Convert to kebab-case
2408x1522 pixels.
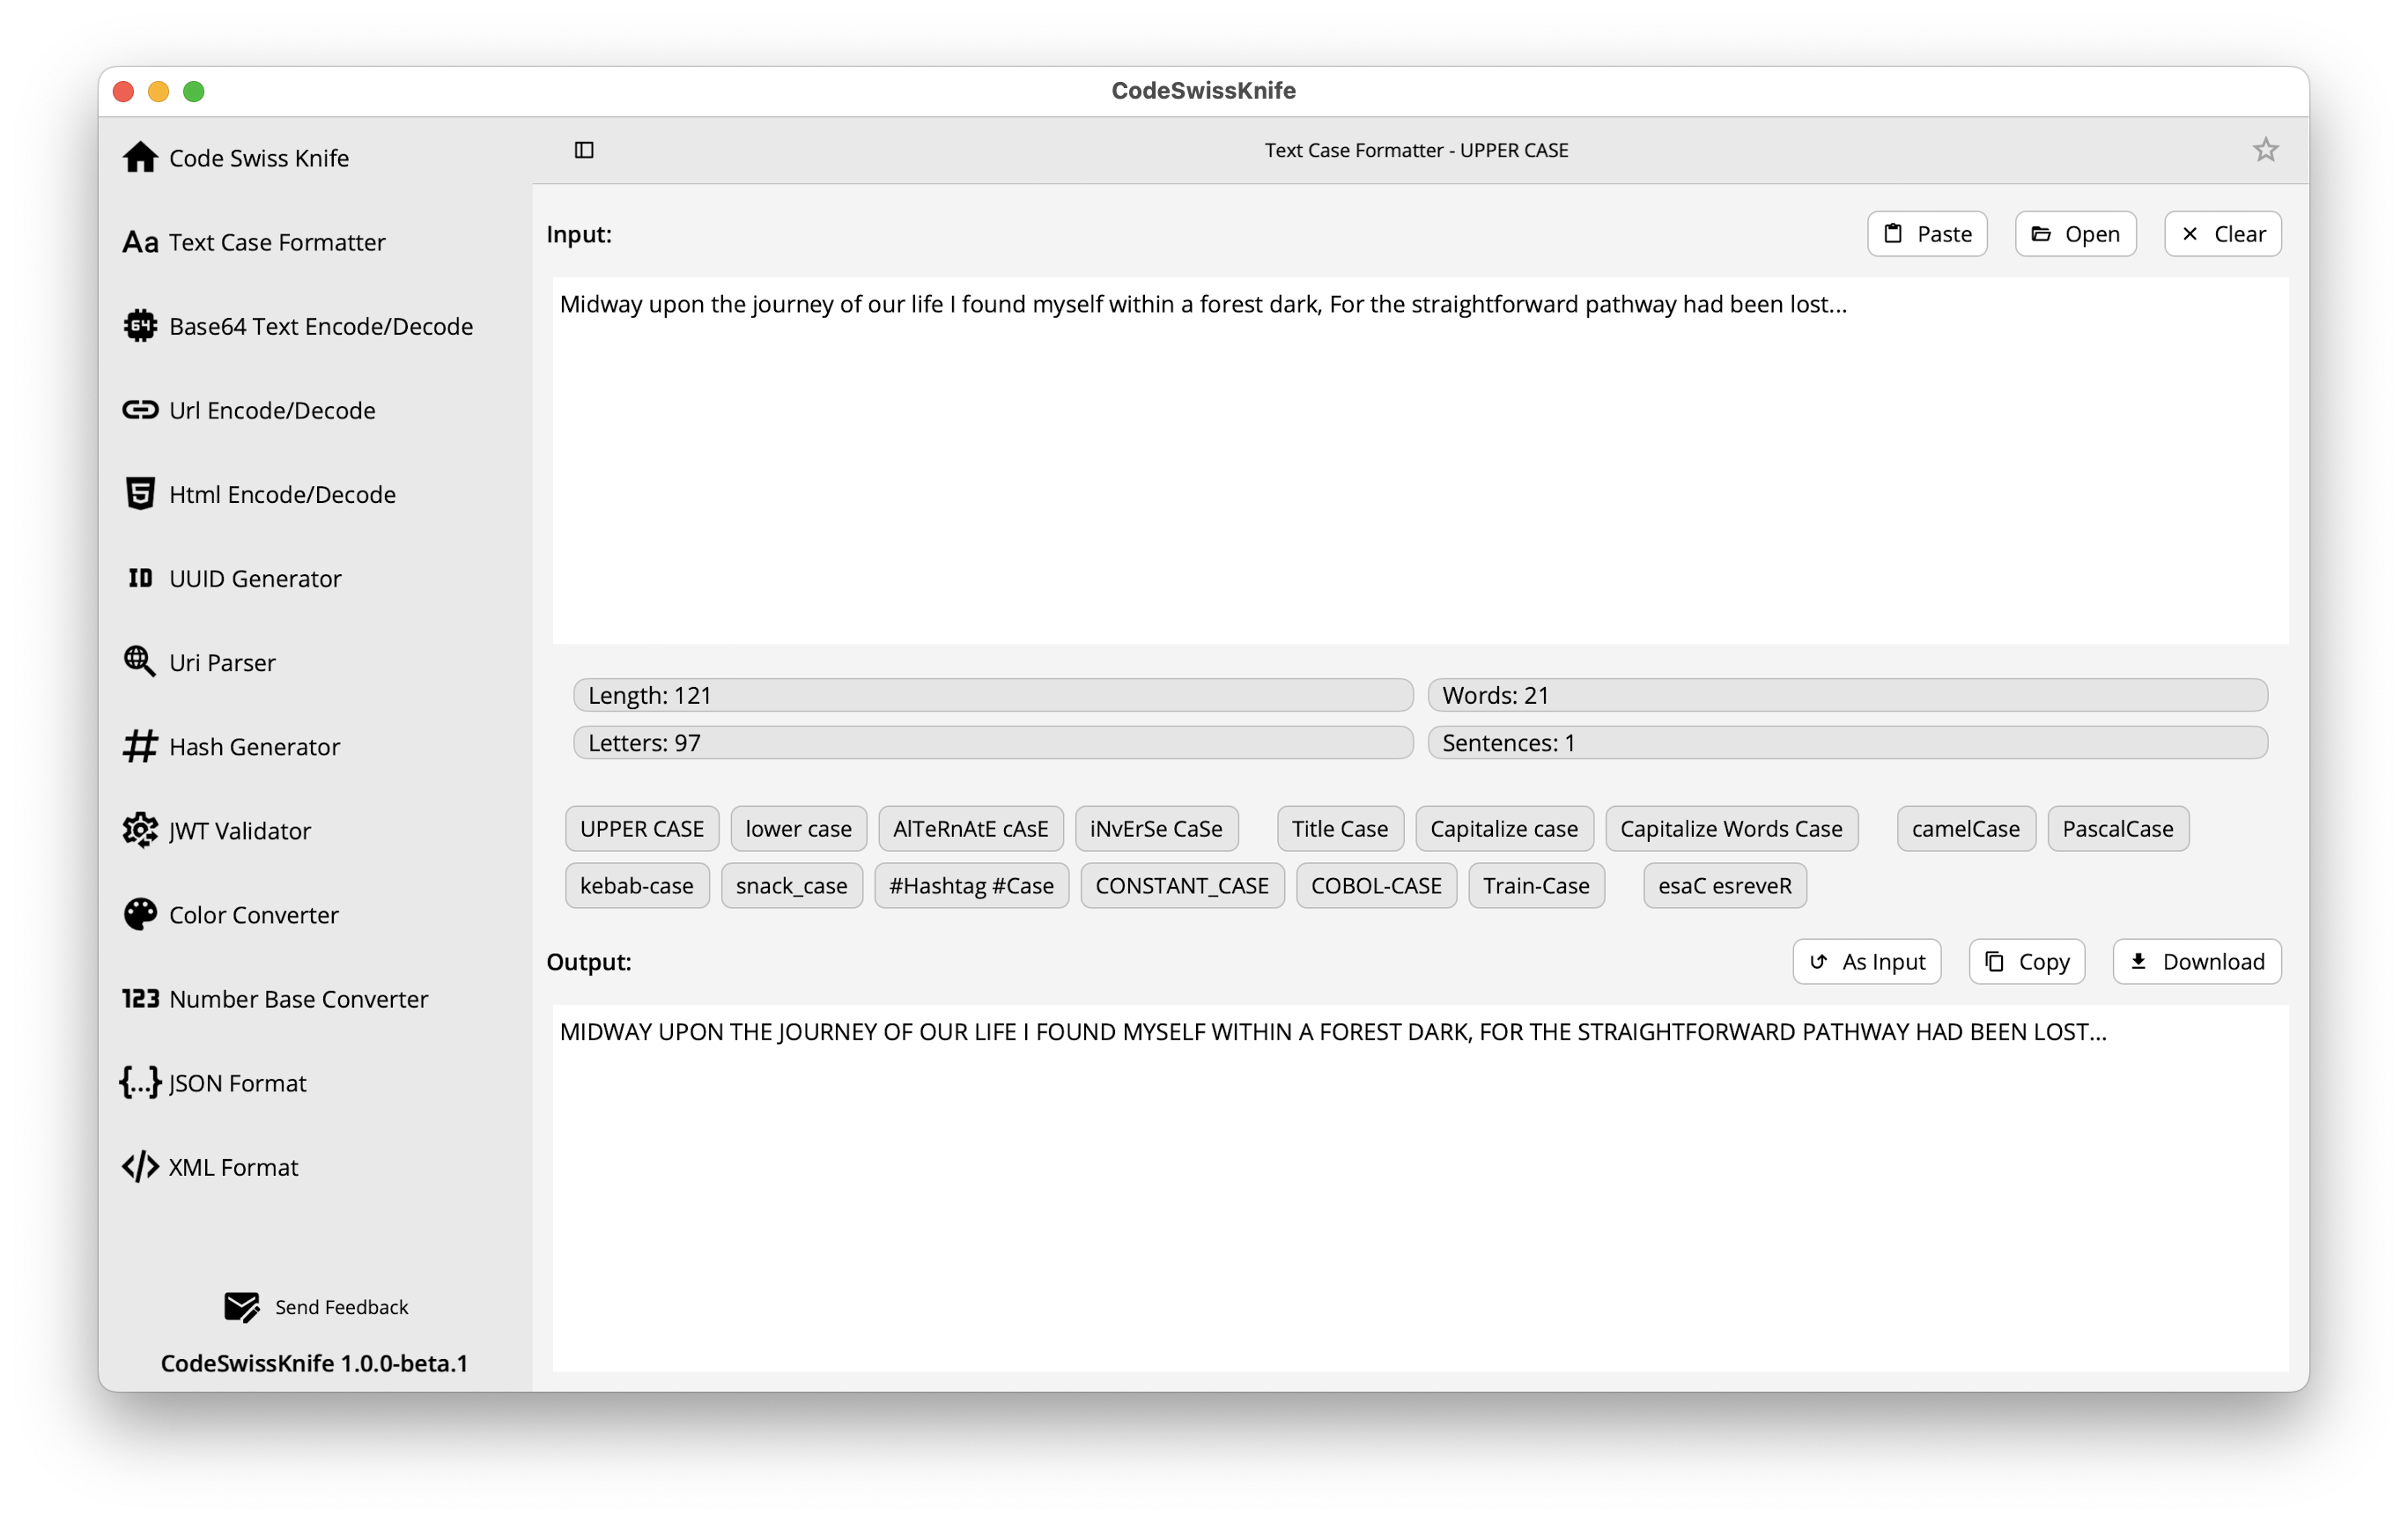636,885
